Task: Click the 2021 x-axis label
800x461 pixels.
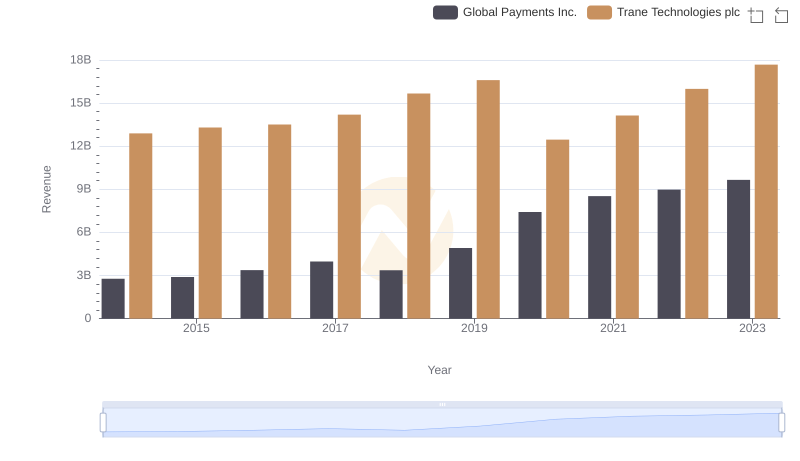Action: point(613,328)
